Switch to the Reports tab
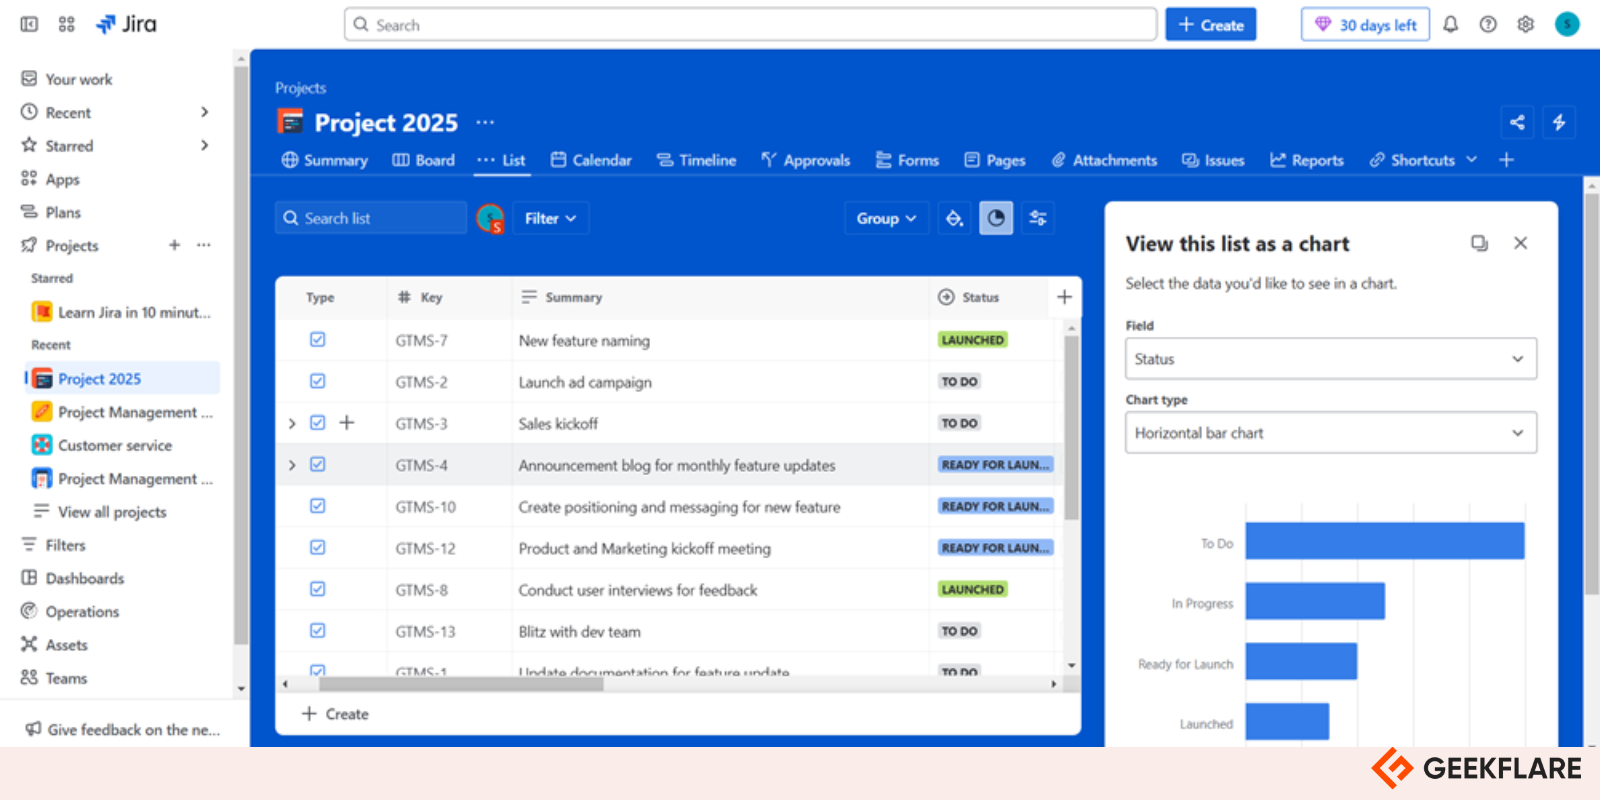Screen dimensions: 1600x800 pos(1307,160)
